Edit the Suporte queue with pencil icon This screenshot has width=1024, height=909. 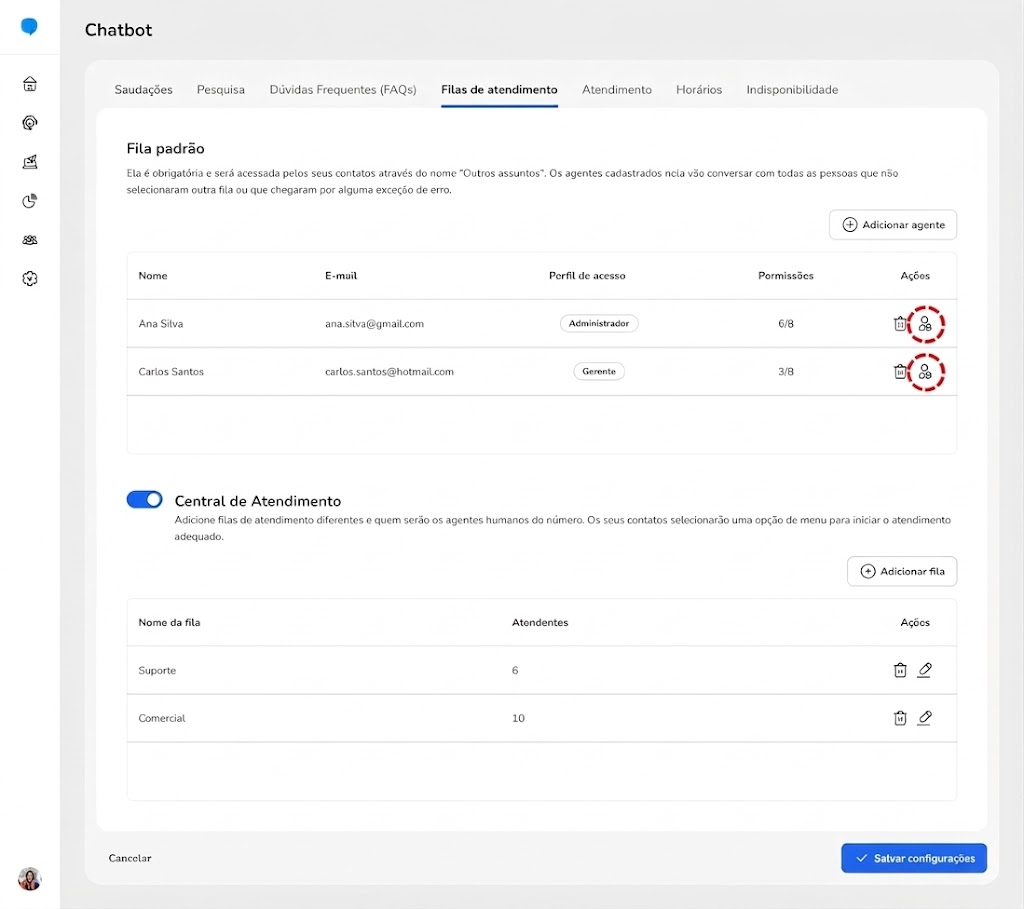click(x=925, y=670)
